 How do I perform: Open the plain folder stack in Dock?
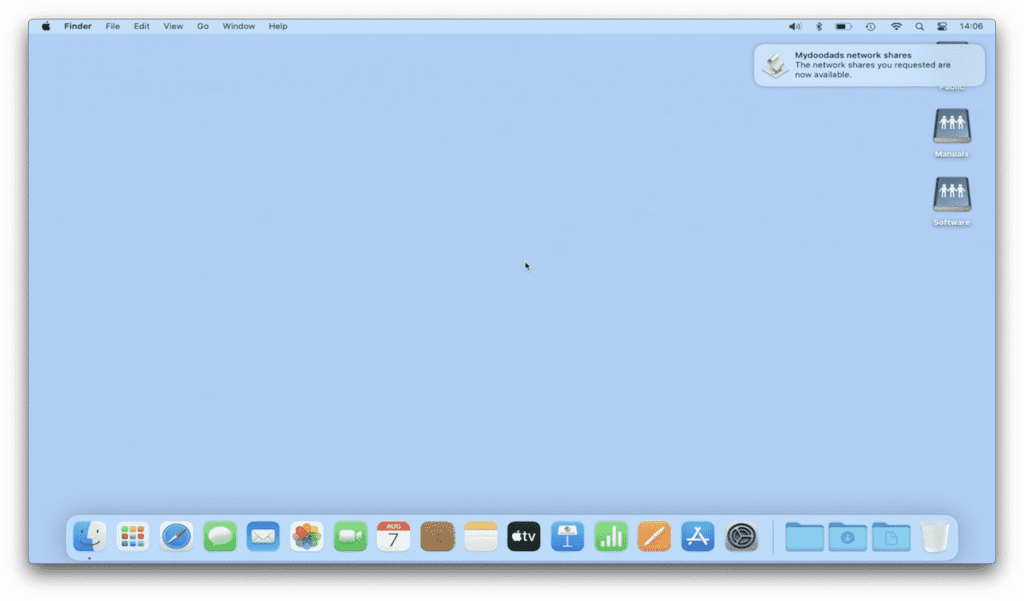804,536
